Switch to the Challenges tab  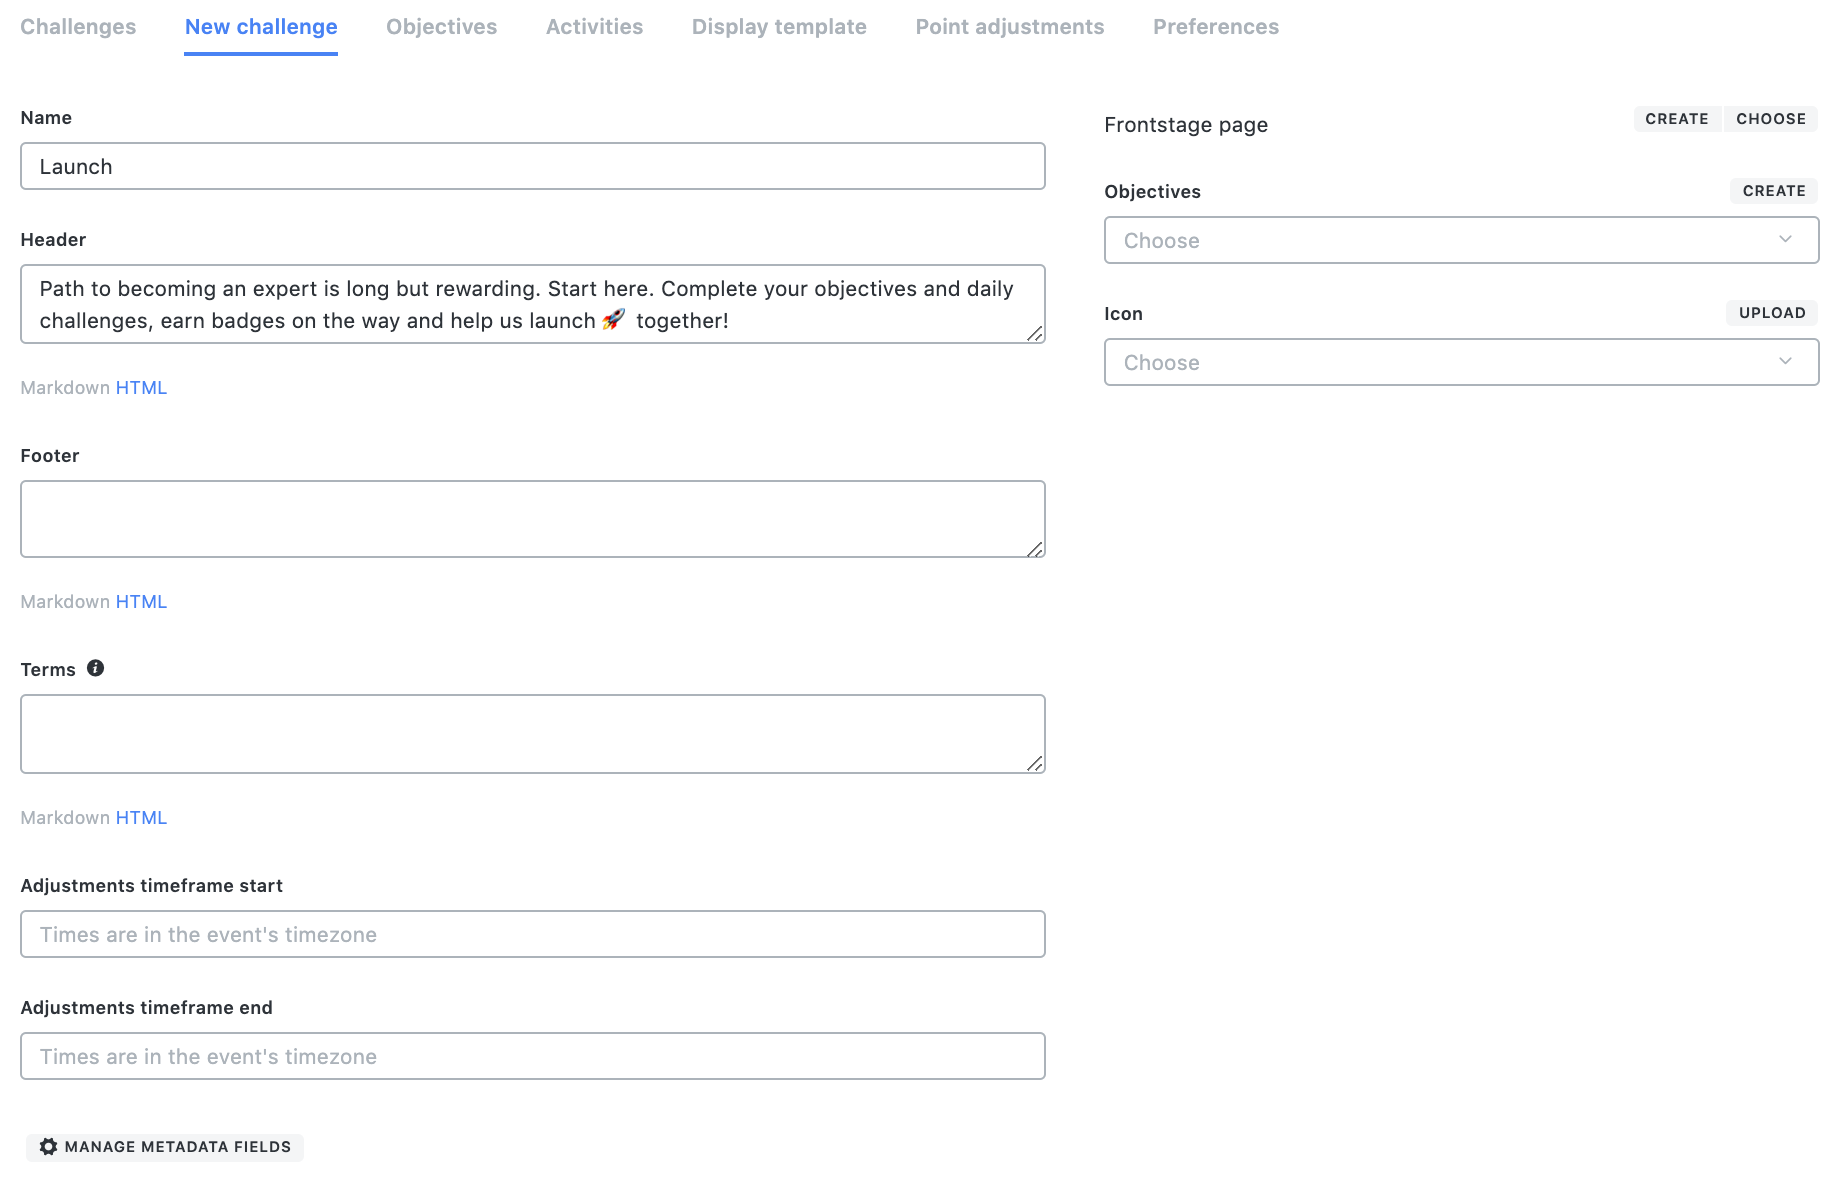coord(77,27)
